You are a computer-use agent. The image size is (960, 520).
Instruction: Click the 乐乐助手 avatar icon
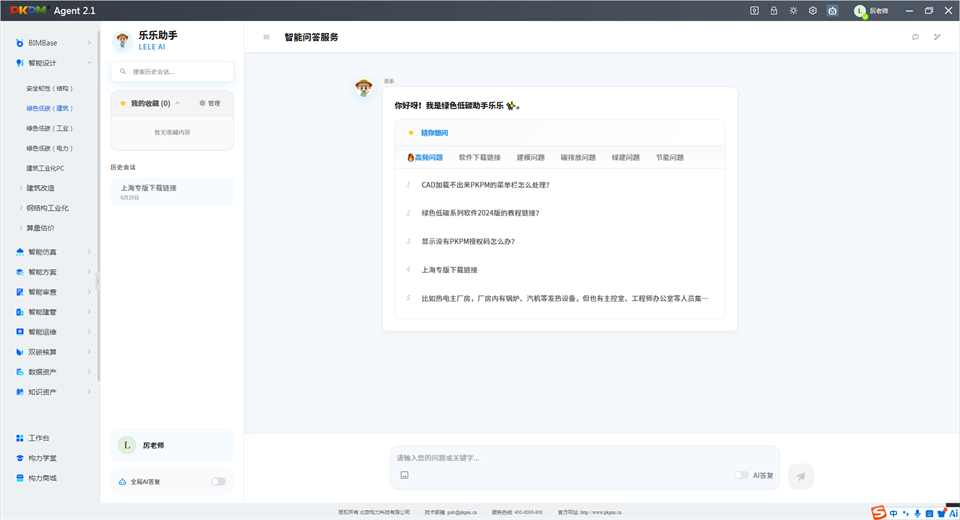click(x=122, y=40)
